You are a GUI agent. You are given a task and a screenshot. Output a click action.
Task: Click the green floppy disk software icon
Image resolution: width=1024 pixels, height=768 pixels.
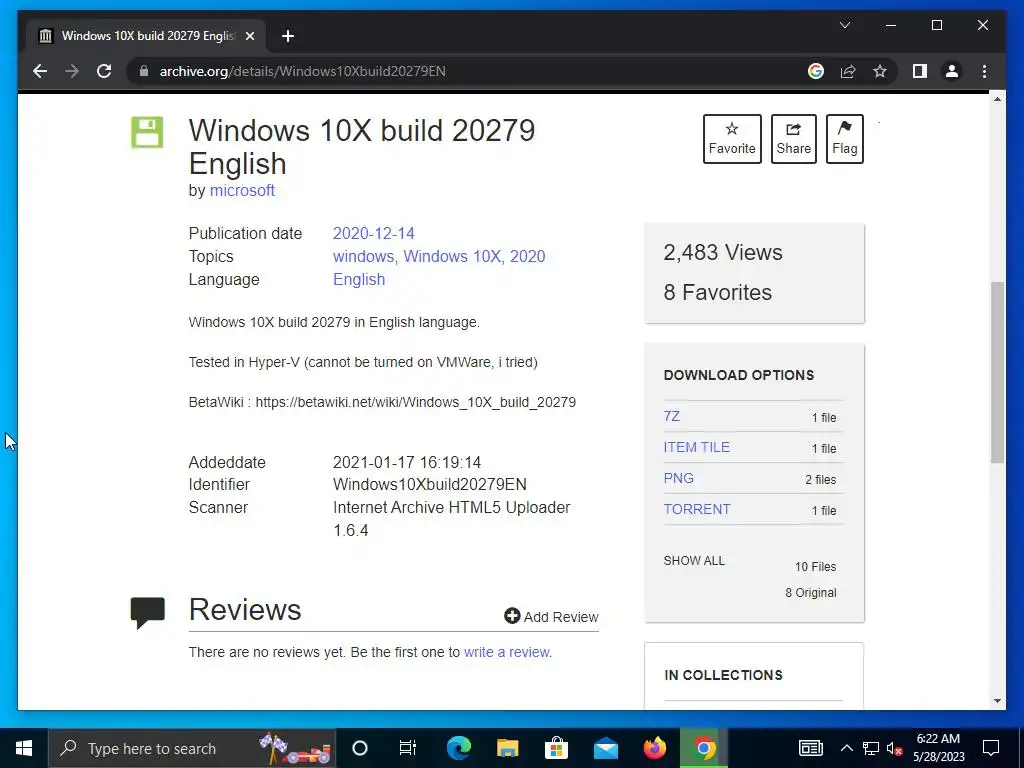(x=147, y=133)
